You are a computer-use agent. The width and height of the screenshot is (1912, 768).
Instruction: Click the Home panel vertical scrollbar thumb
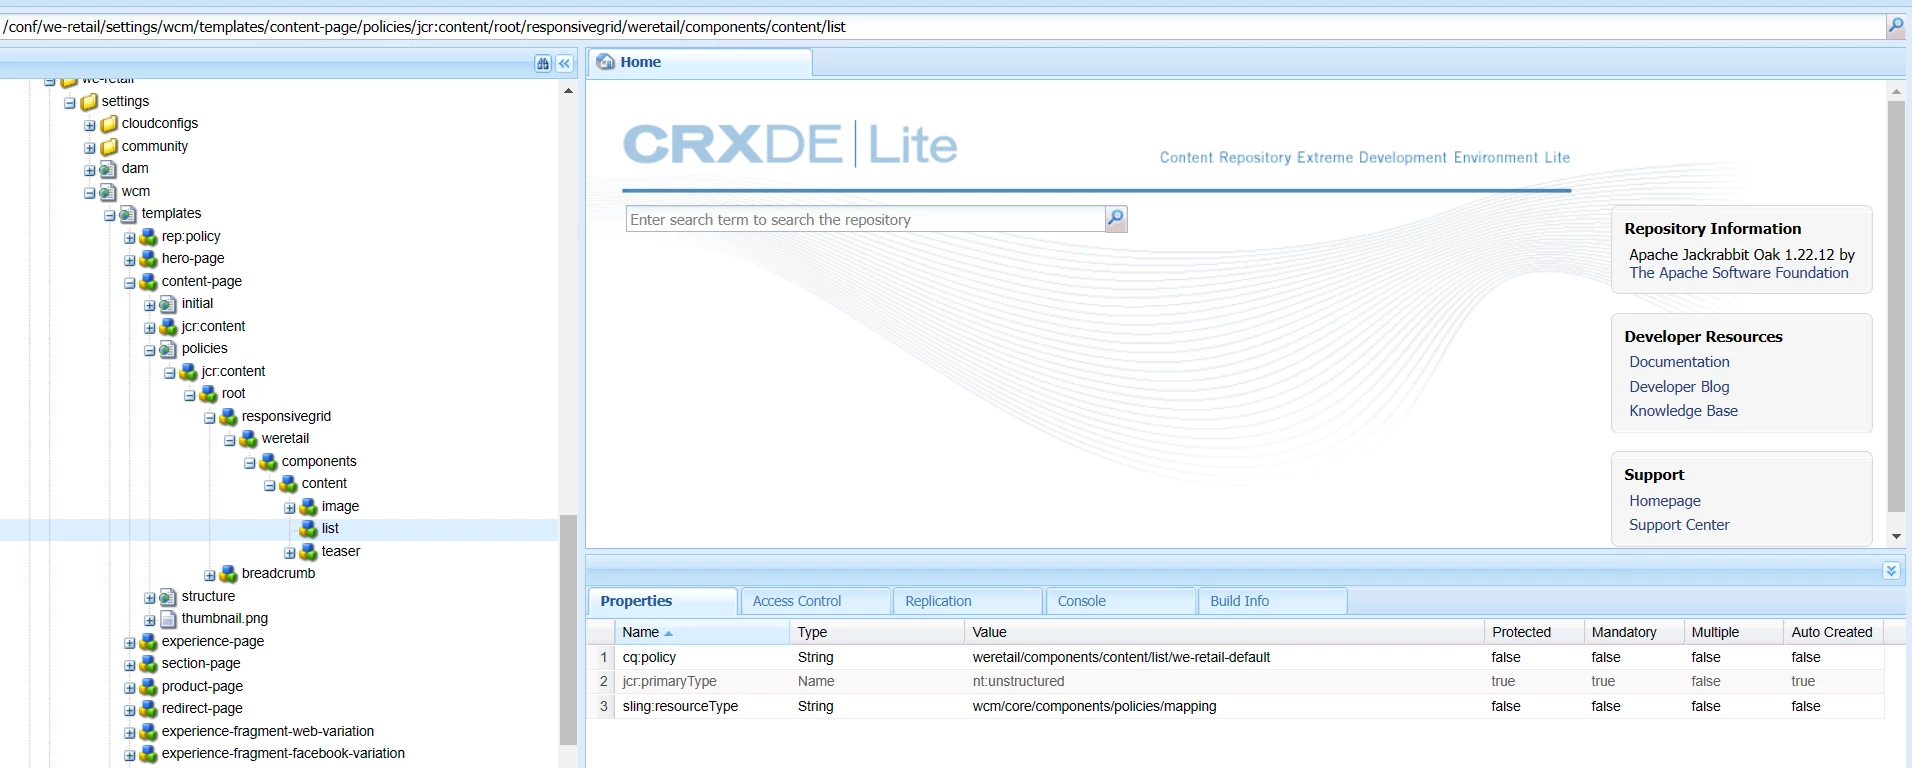(x=1896, y=306)
